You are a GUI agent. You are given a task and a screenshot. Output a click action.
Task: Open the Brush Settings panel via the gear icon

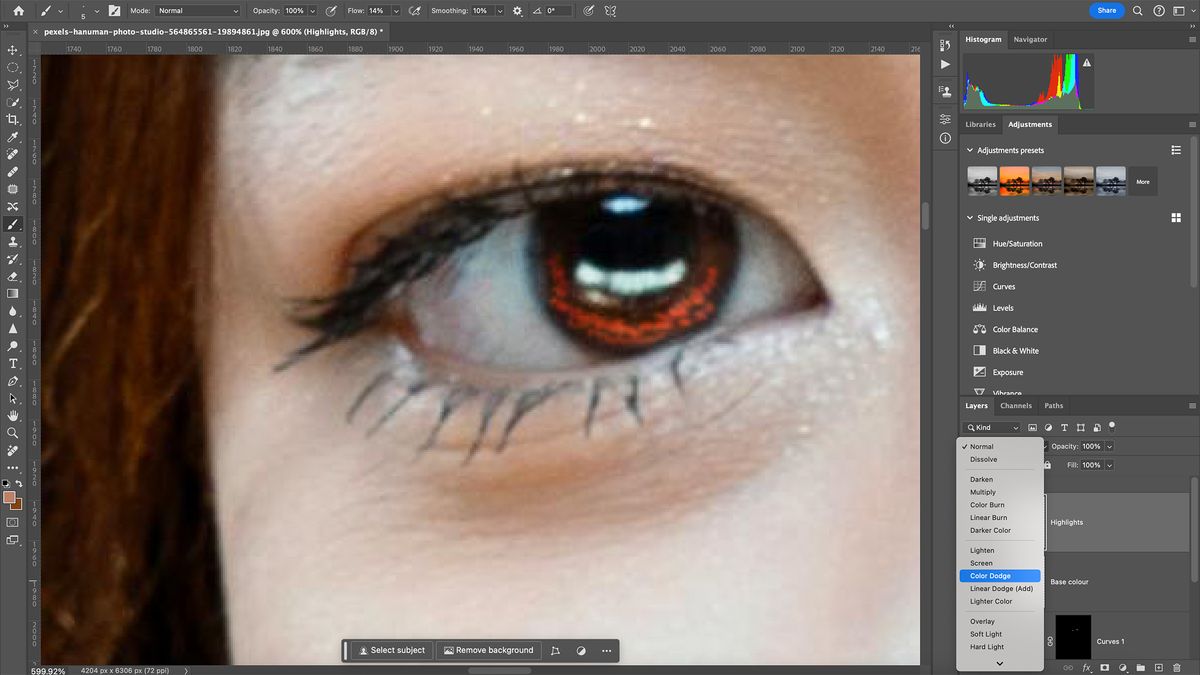tap(517, 11)
